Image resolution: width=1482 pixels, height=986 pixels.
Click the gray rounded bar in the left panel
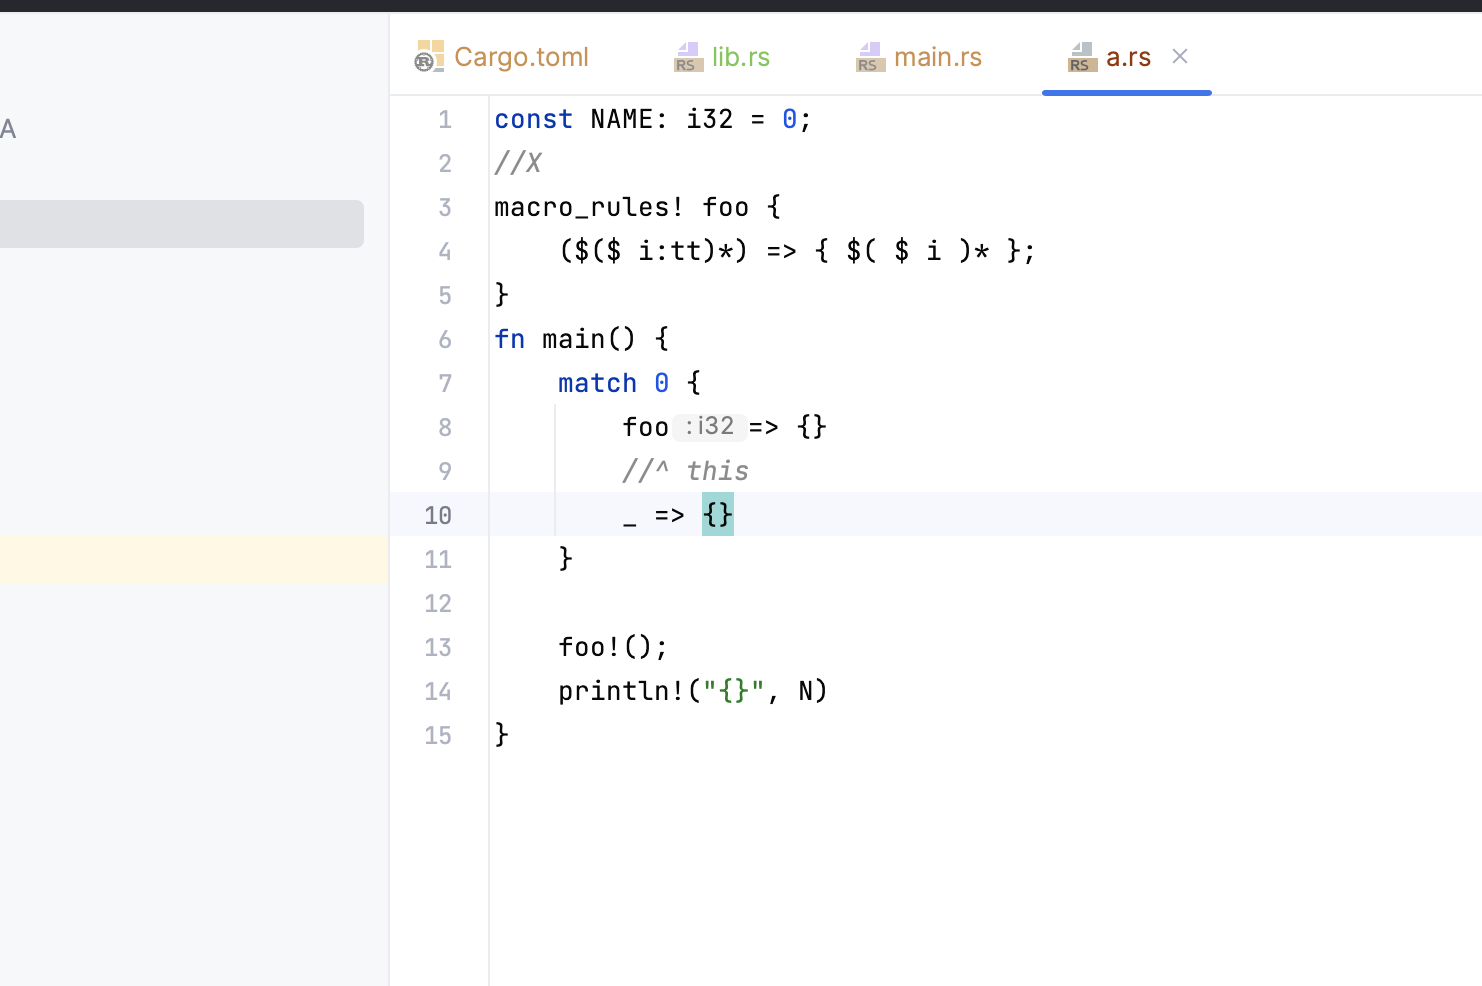coord(182,224)
